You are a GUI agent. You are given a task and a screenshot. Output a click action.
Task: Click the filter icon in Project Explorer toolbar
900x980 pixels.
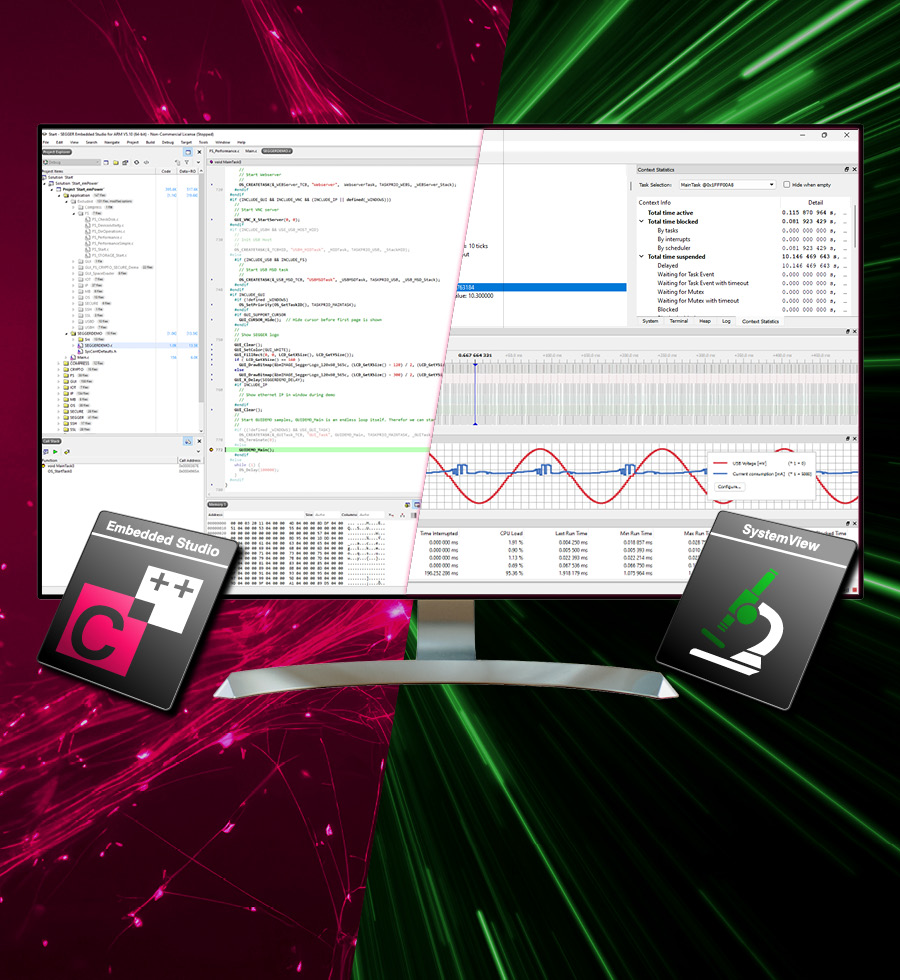(x=187, y=162)
